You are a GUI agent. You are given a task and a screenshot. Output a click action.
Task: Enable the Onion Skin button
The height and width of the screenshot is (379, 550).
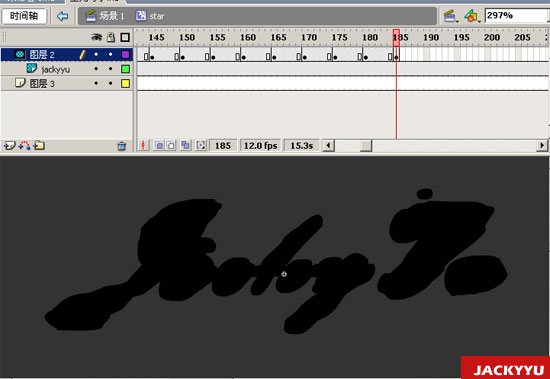159,145
